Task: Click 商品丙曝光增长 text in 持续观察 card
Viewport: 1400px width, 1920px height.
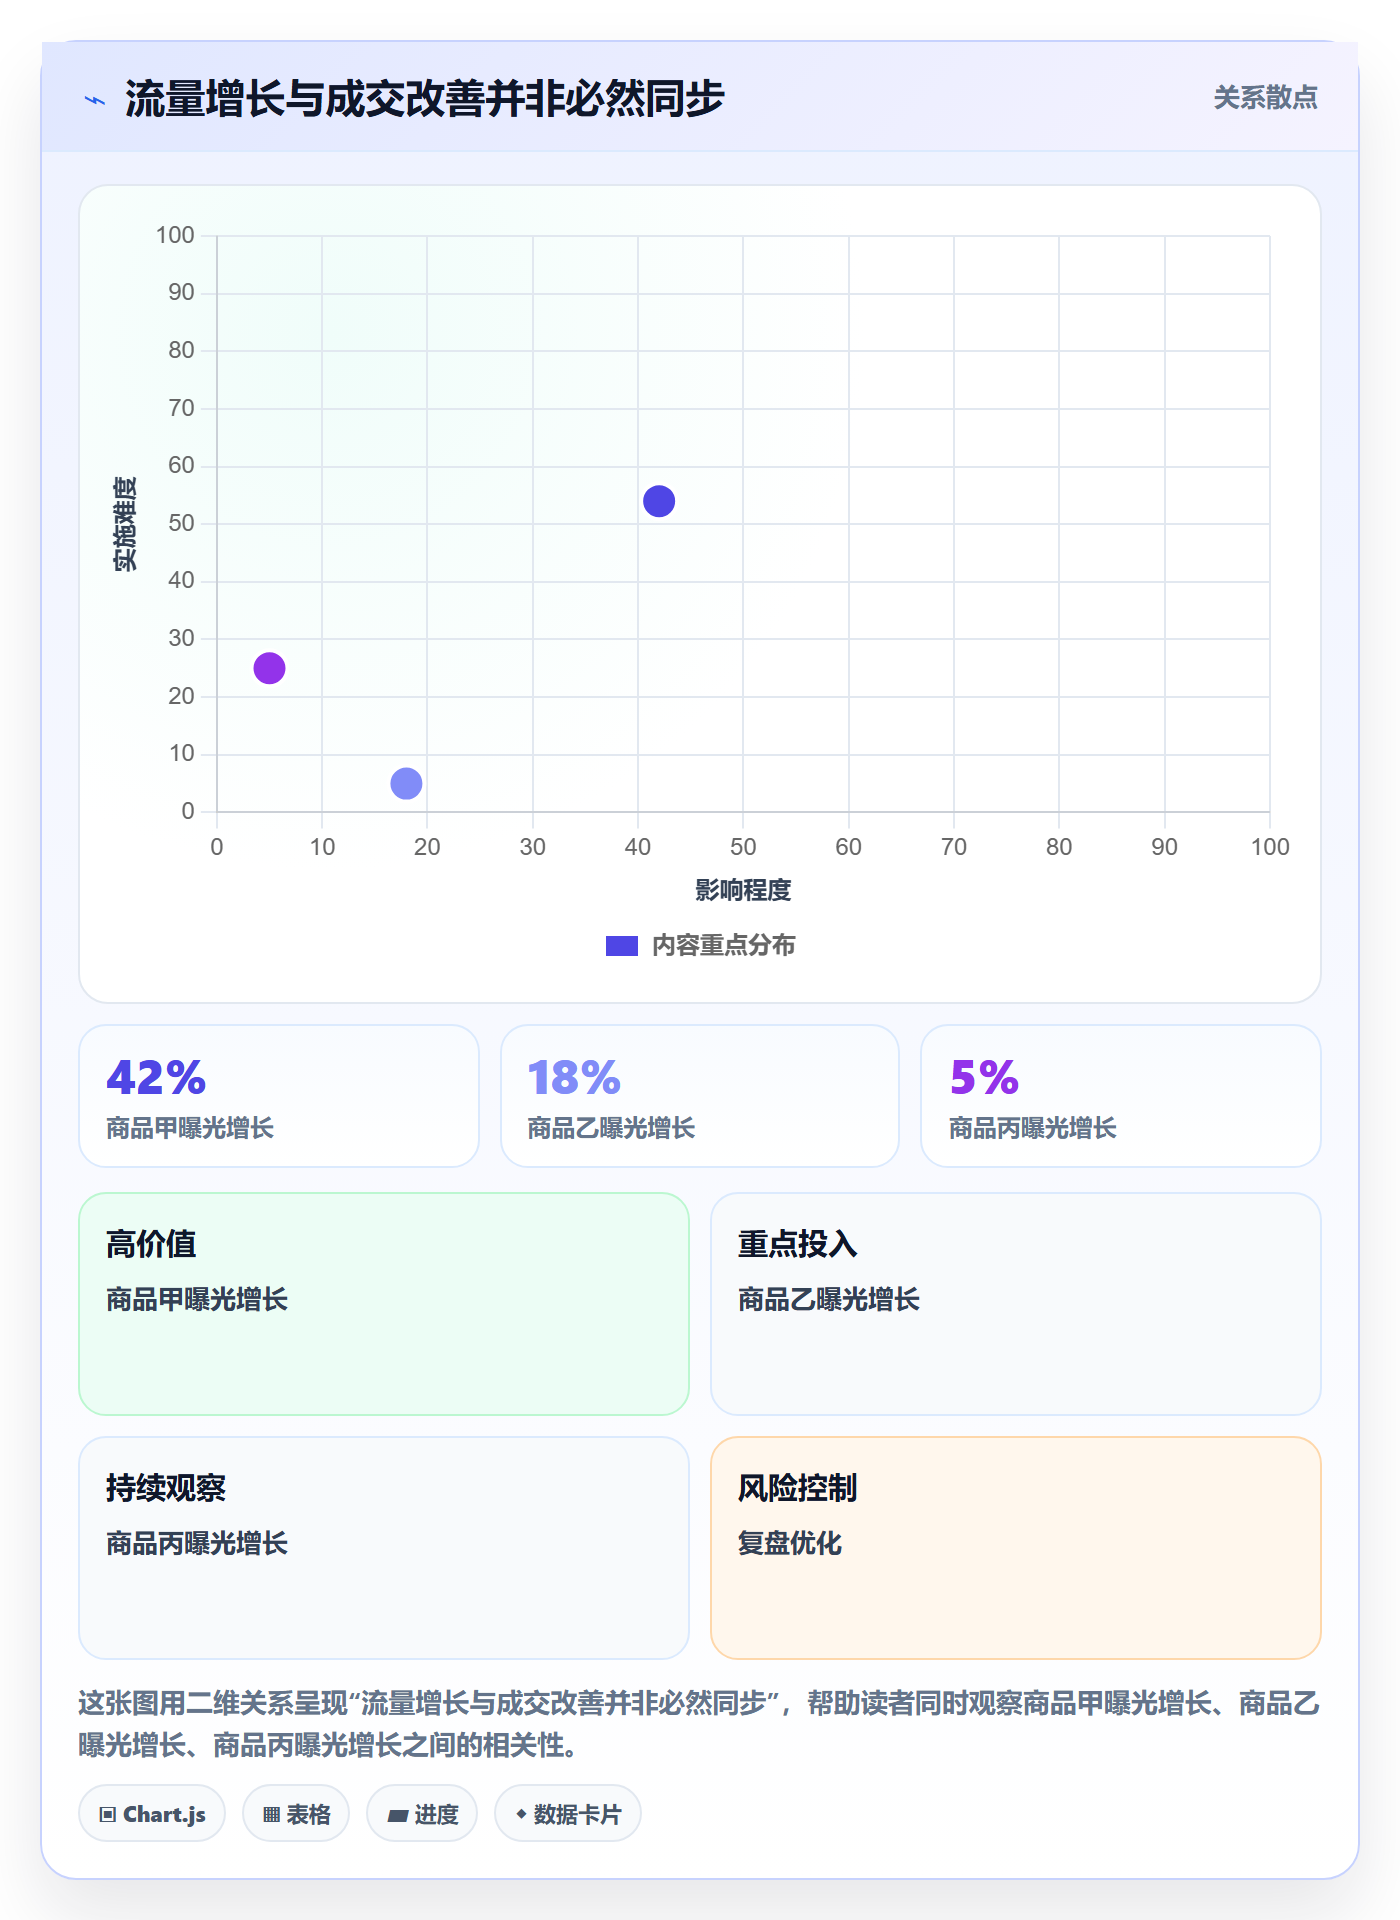Action: [197, 1543]
